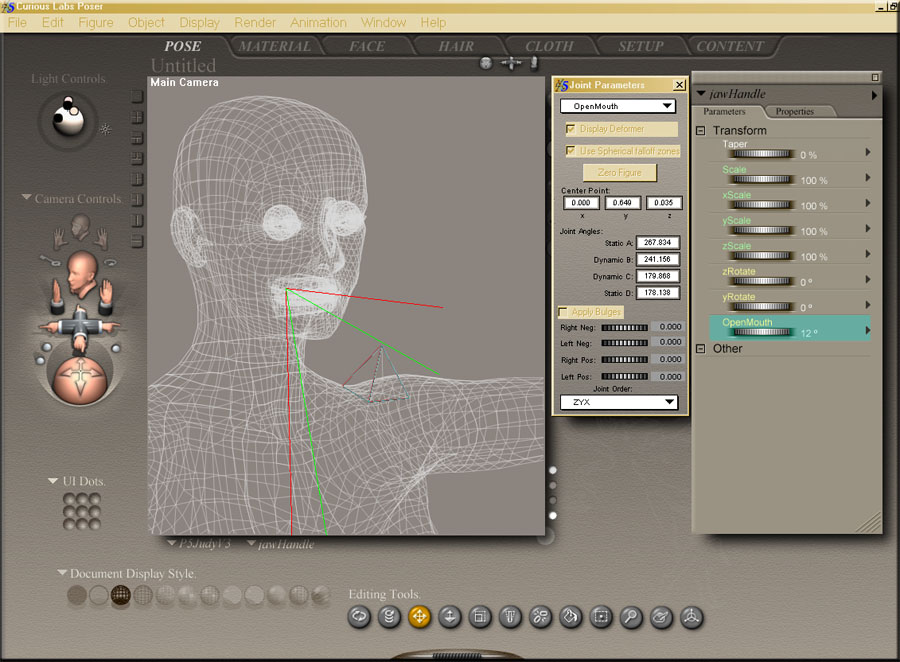Open the MATERIAL room tab
Screen dimensions: 900x662
pyautogui.click(x=274, y=46)
